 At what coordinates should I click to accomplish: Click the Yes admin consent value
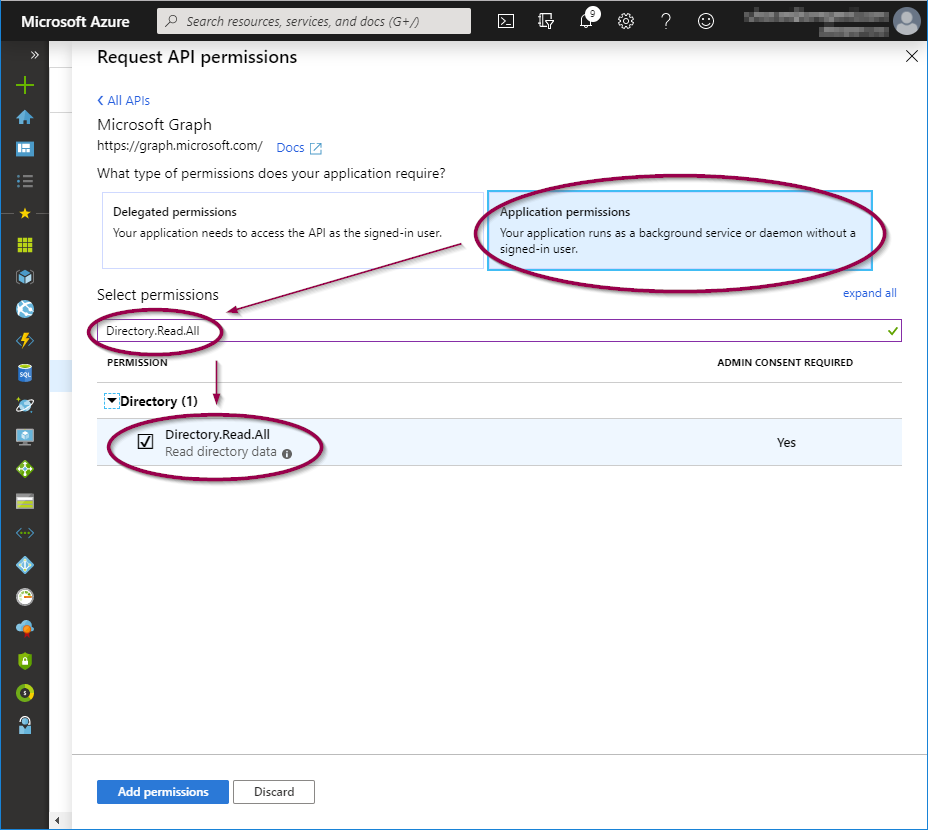tap(786, 443)
